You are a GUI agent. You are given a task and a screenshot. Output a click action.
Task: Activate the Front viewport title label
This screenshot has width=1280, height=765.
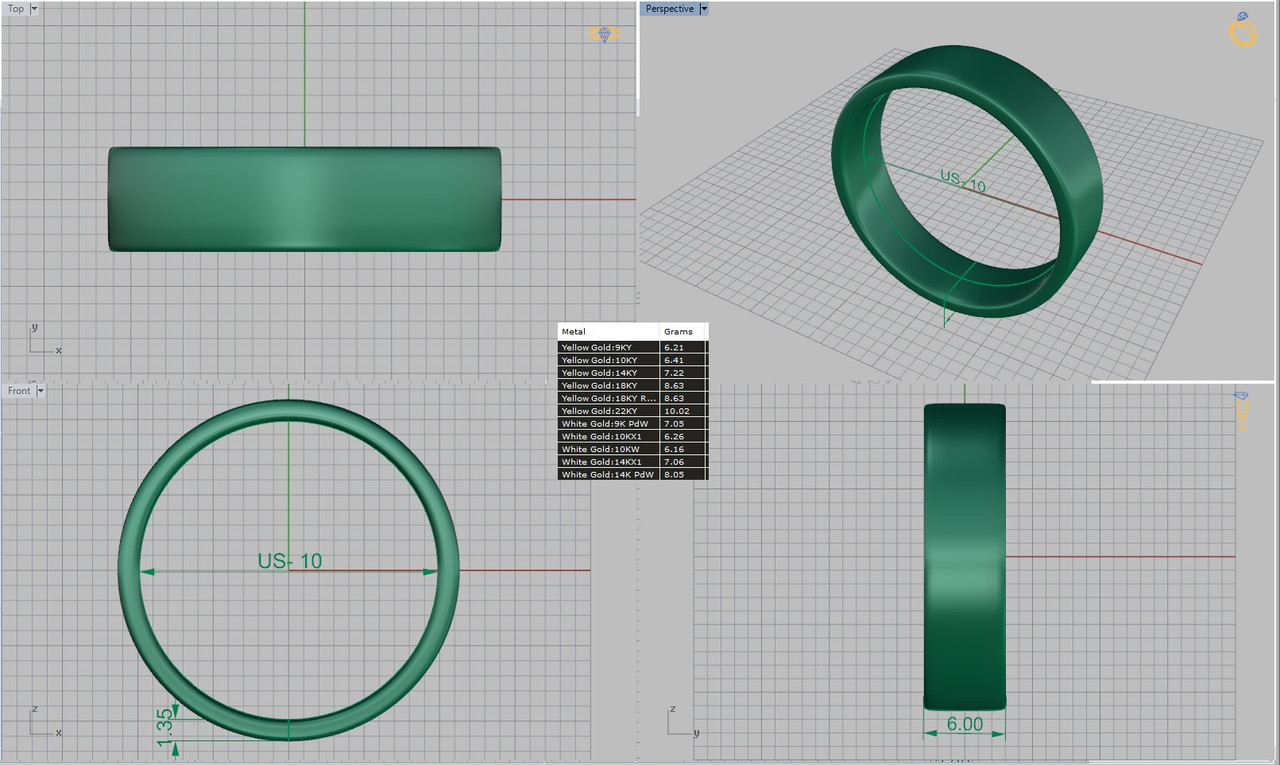20,391
